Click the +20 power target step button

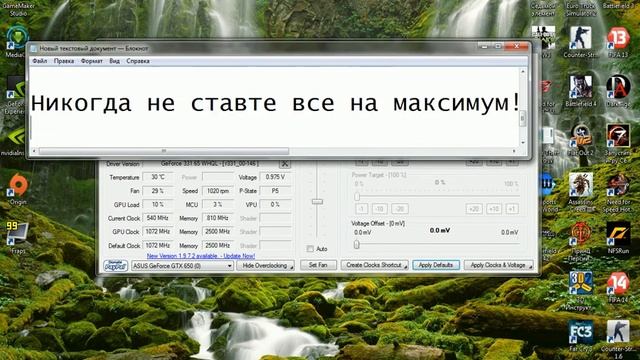(x=473, y=209)
